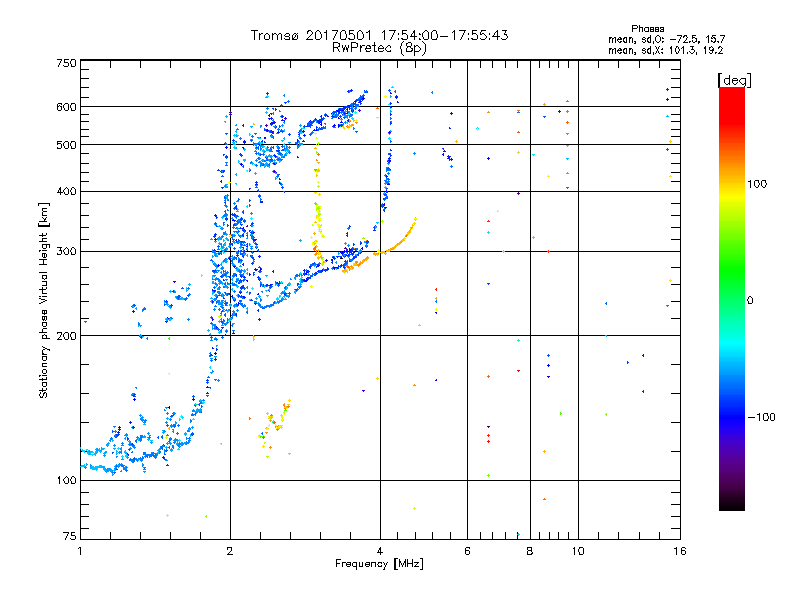Image resolution: width=800 pixels, height=600 pixels.
Task: Click the 16 MHz x-axis tick label
Action: 680,551
